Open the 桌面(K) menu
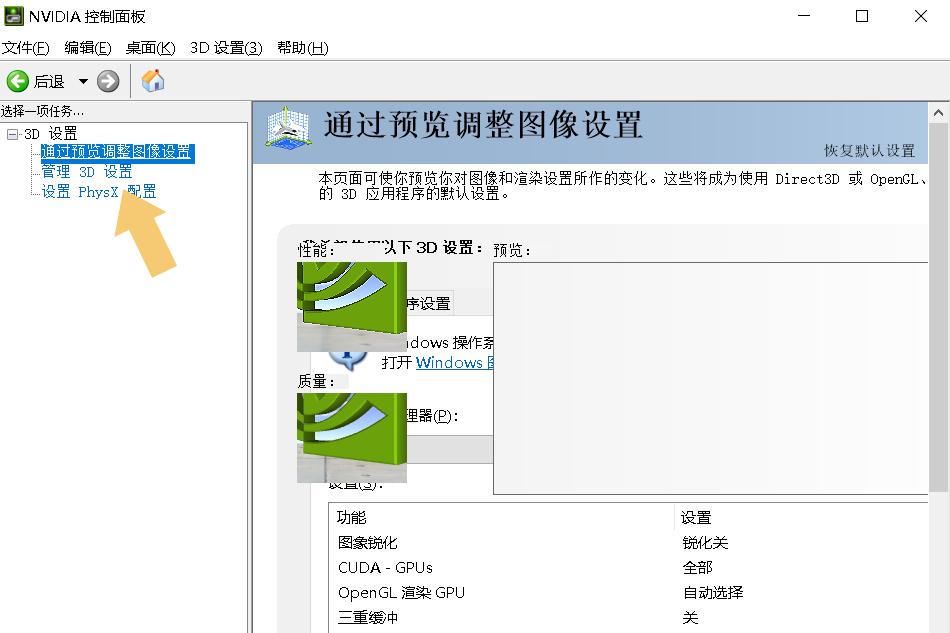 coord(148,47)
